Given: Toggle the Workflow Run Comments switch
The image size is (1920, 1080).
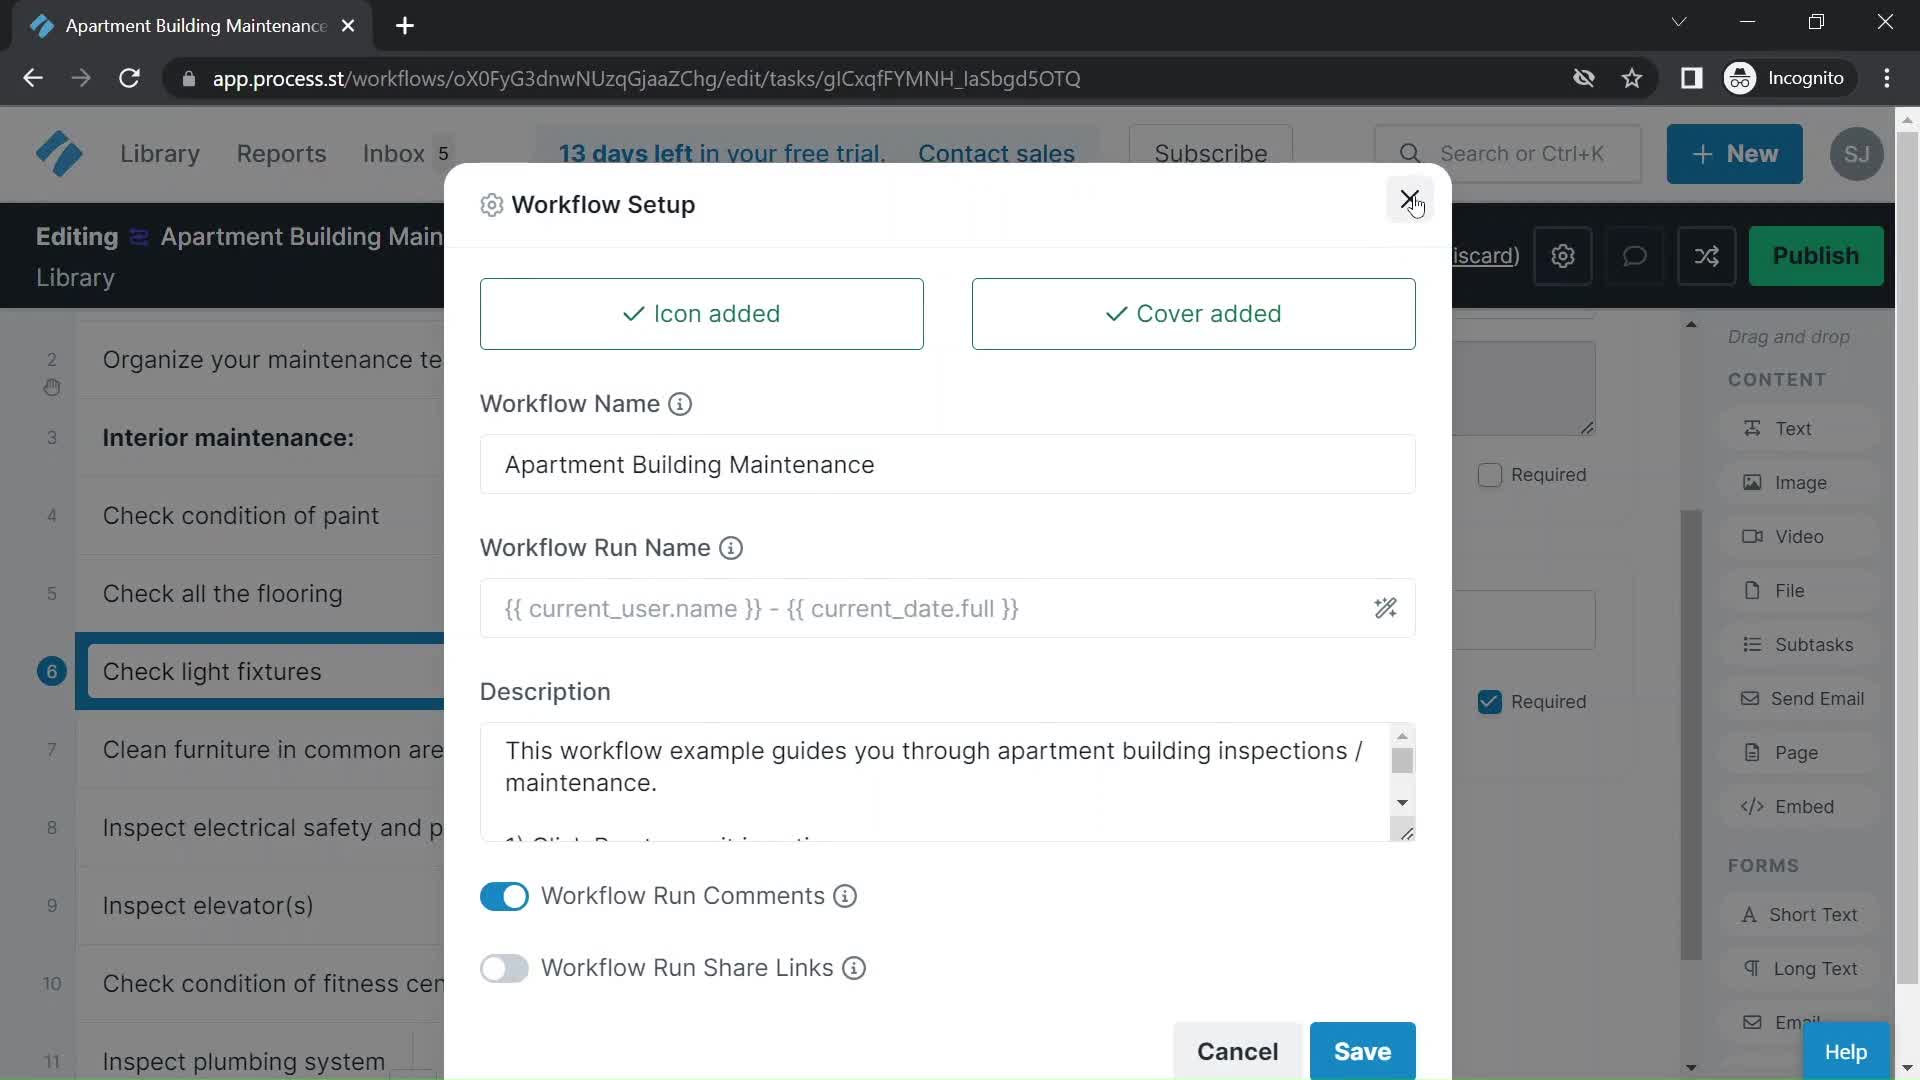Looking at the screenshot, I should (505, 895).
